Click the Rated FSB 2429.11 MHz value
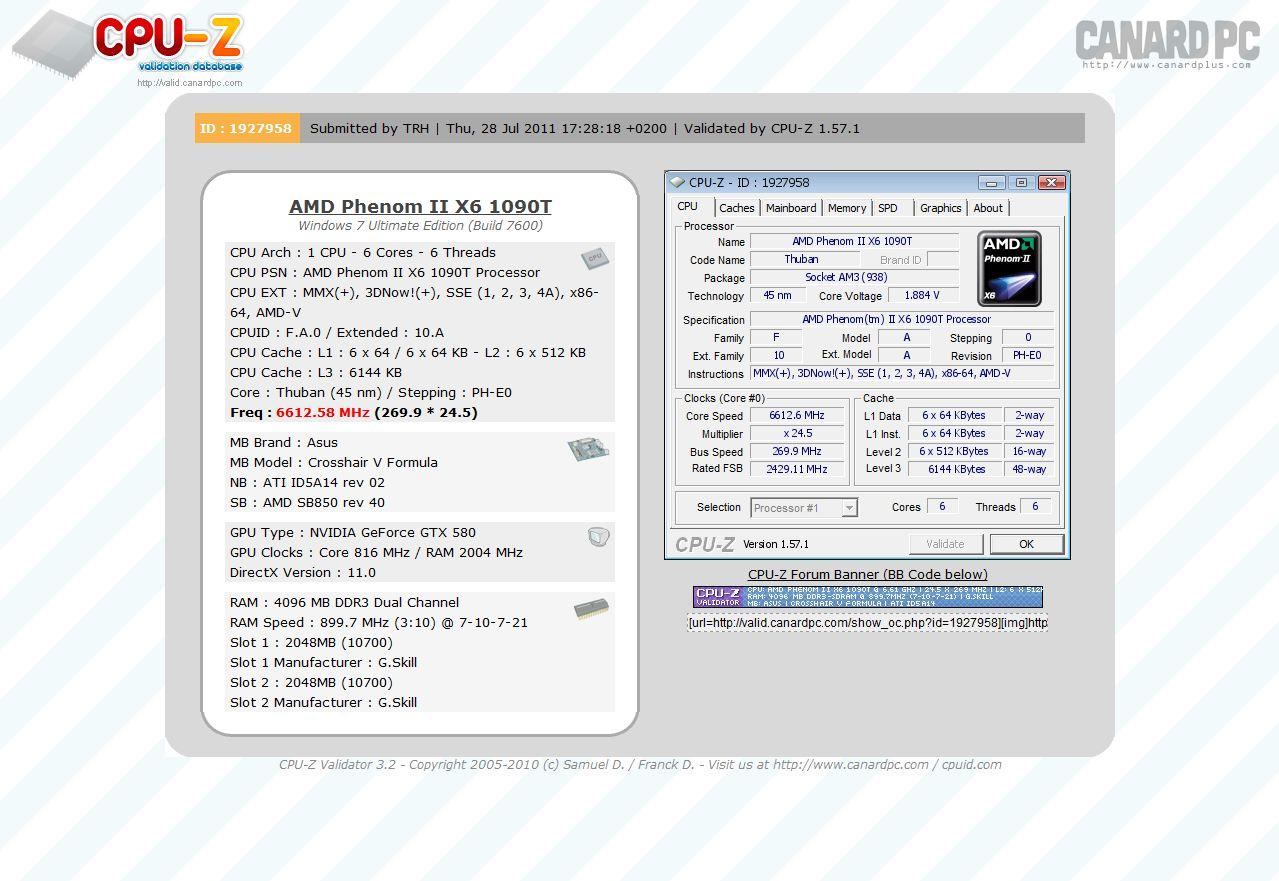The height and width of the screenshot is (881, 1279). (x=797, y=469)
